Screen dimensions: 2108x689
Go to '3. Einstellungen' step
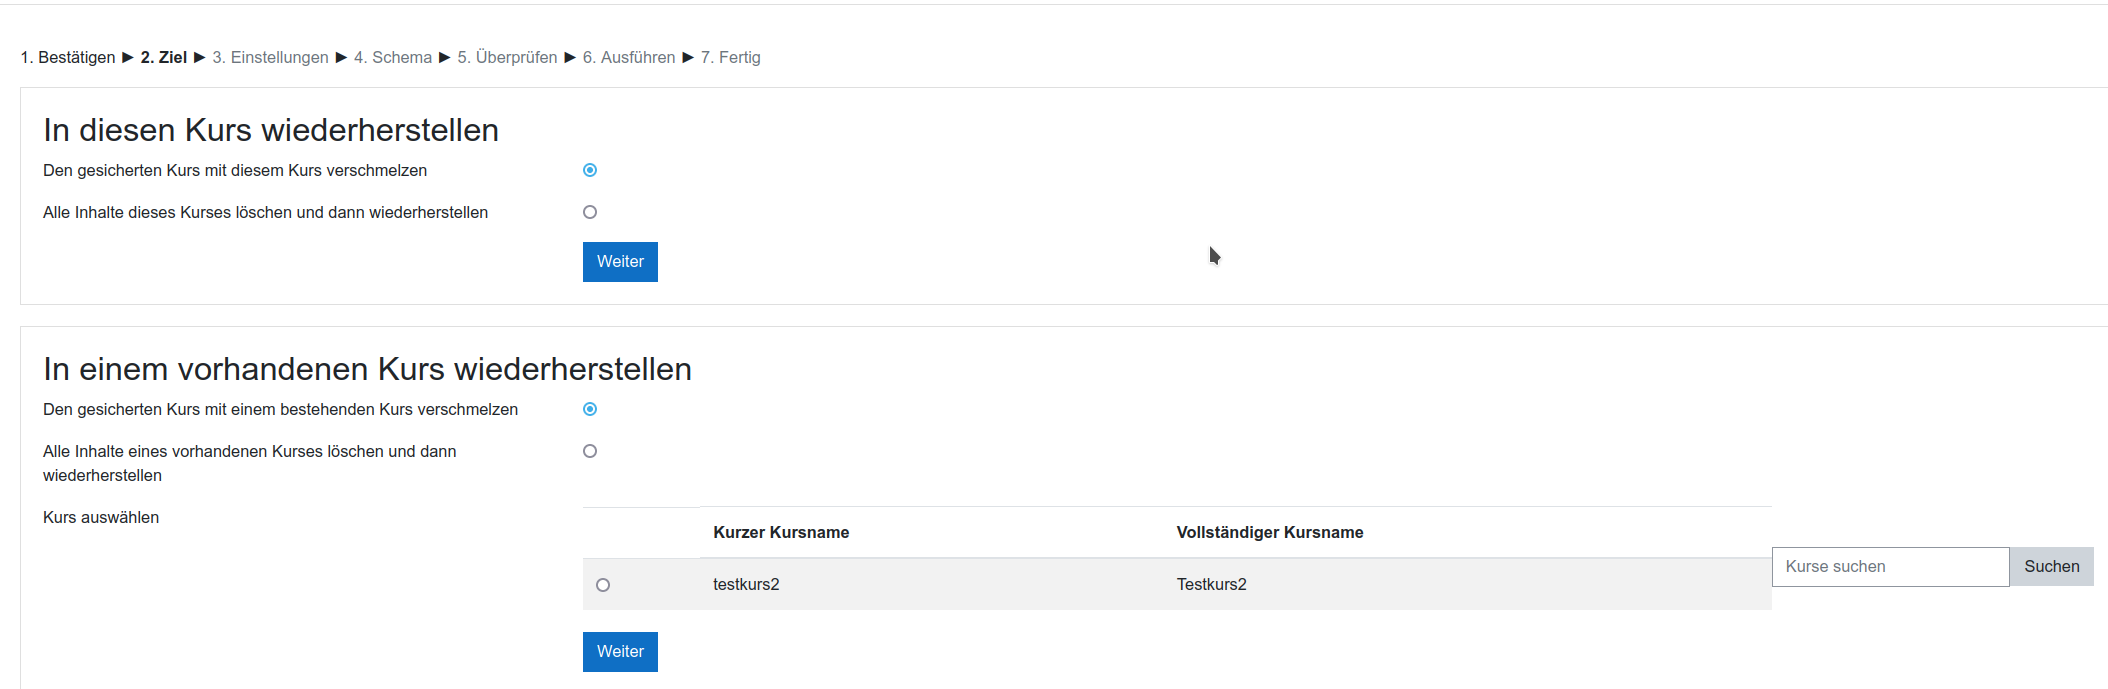pos(270,58)
